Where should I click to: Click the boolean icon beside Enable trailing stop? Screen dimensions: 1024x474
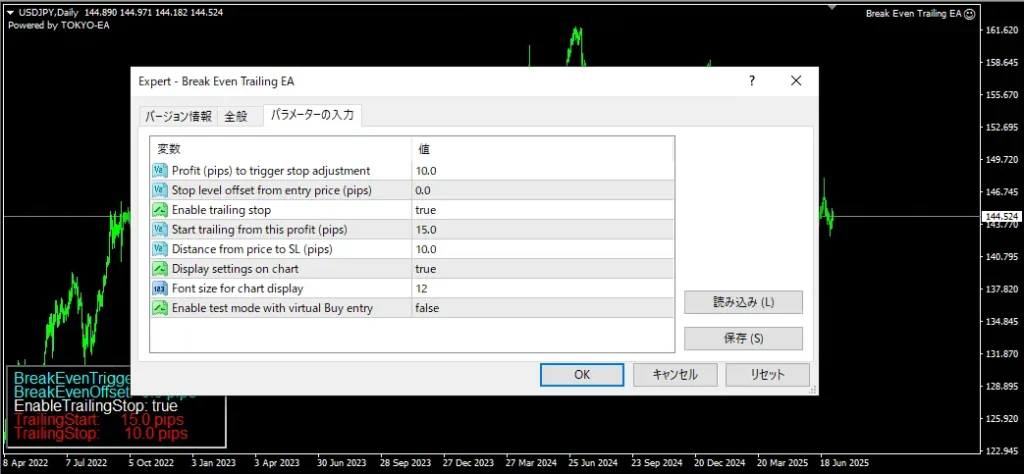point(160,210)
